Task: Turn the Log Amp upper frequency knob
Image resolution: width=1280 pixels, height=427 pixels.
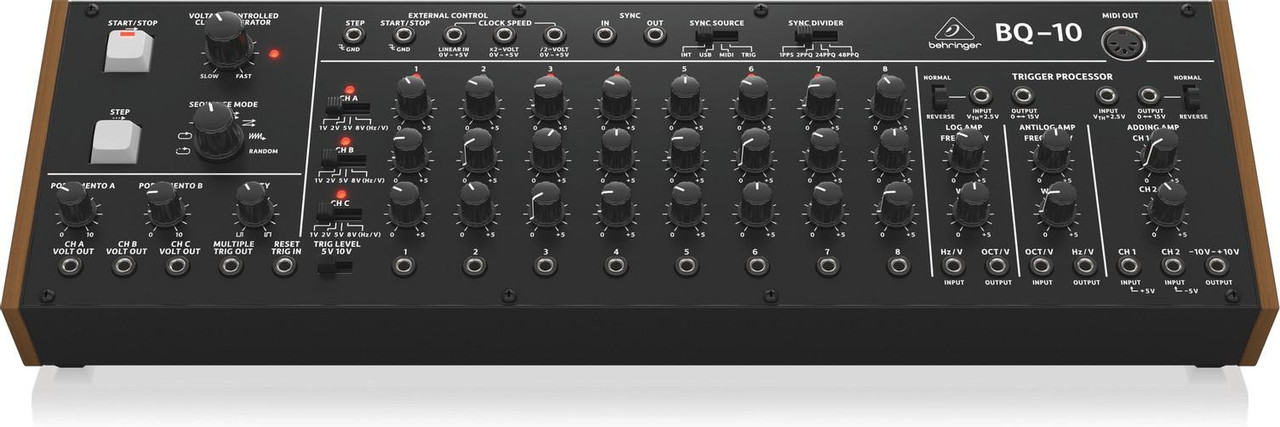Action: 966,150
